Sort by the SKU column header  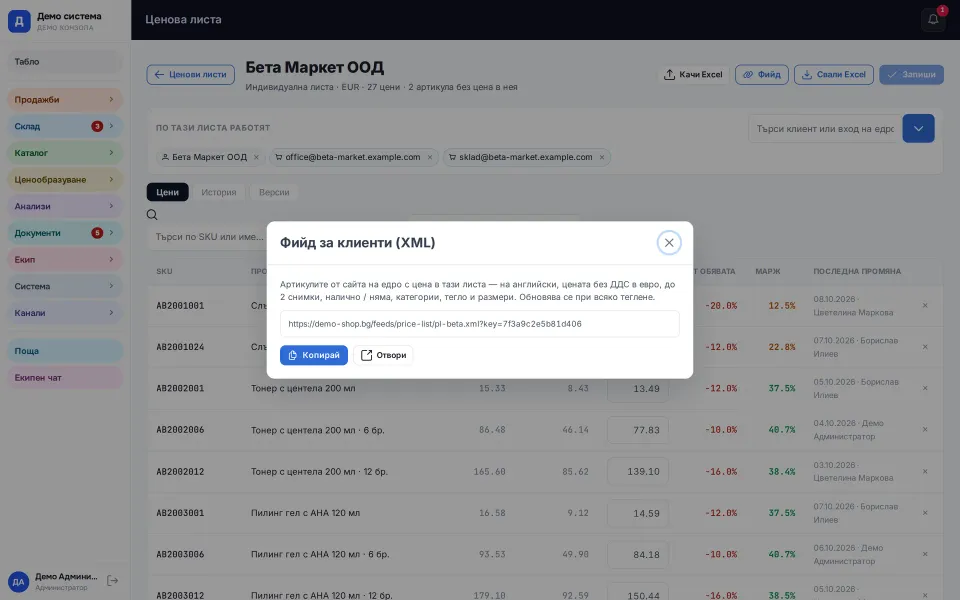pyautogui.click(x=164, y=271)
